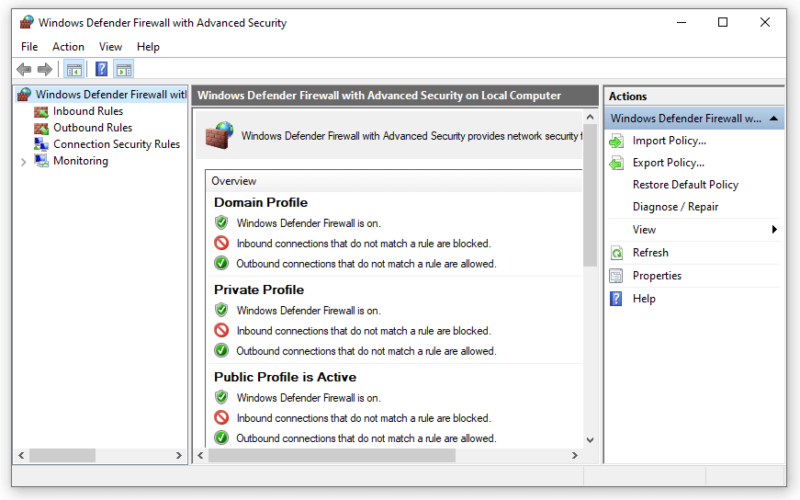Open the File menu
Image resolution: width=800 pixels, height=500 pixels.
tap(30, 47)
